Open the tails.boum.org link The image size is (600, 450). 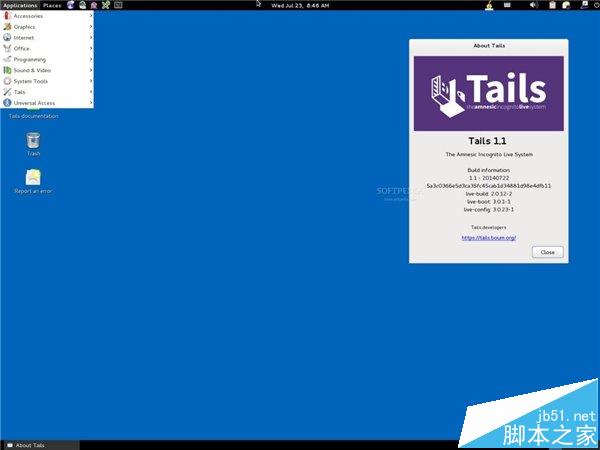point(489,238)
